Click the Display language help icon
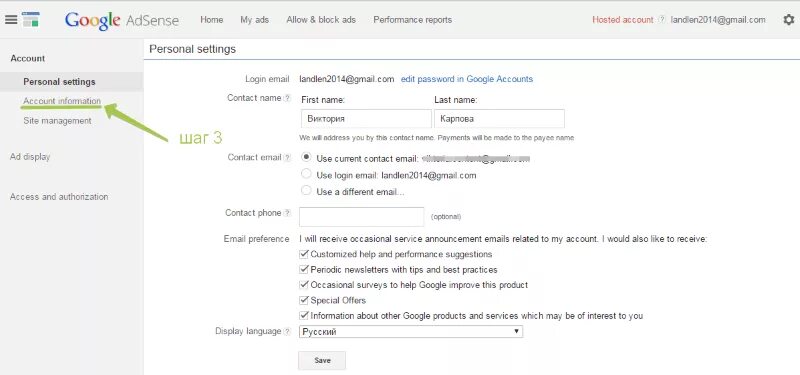This screenshot has height=375, width=800. click(287, 331)
